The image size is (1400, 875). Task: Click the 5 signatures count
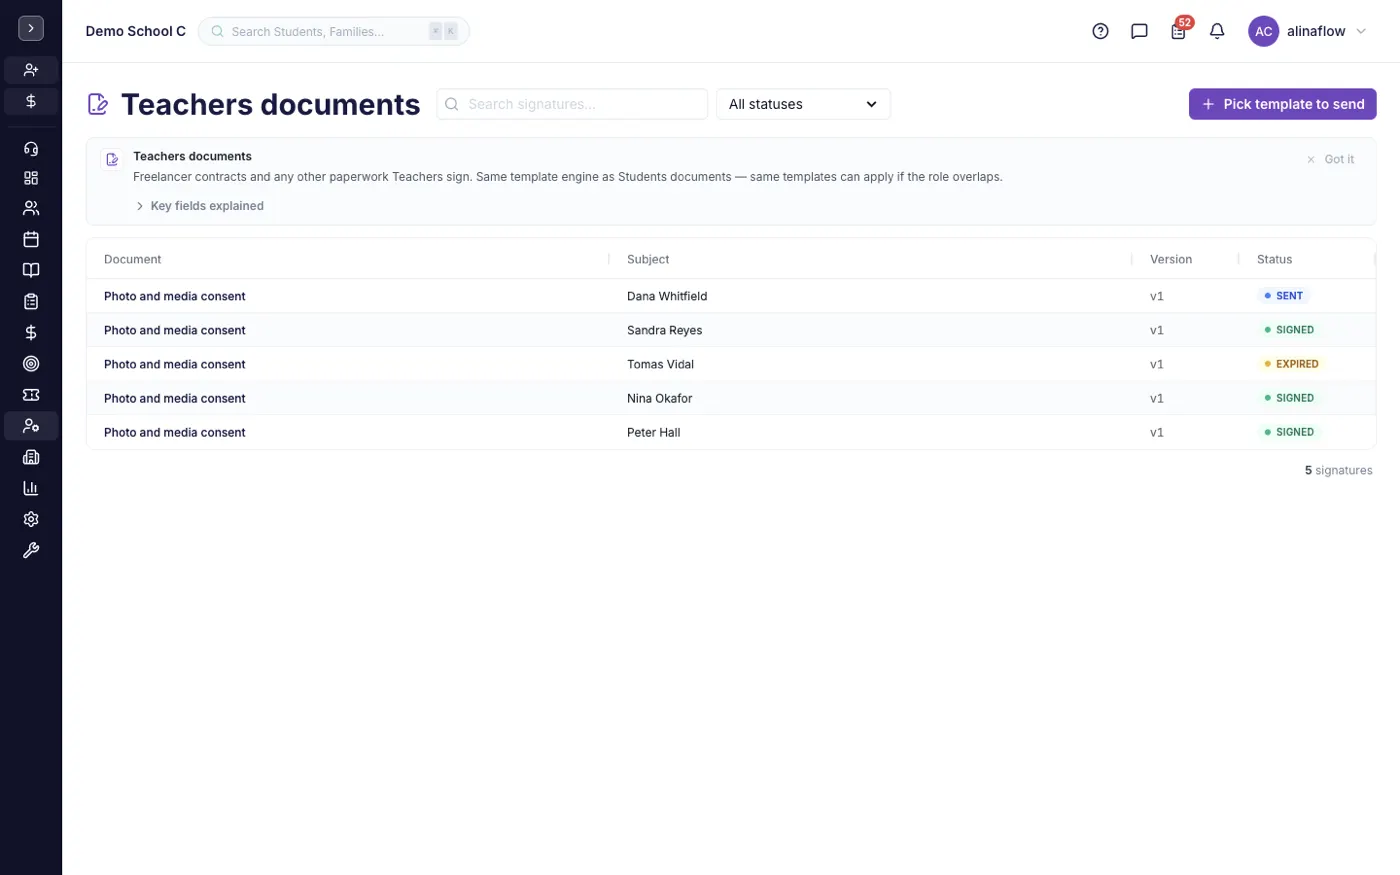tap(1338, 470)
